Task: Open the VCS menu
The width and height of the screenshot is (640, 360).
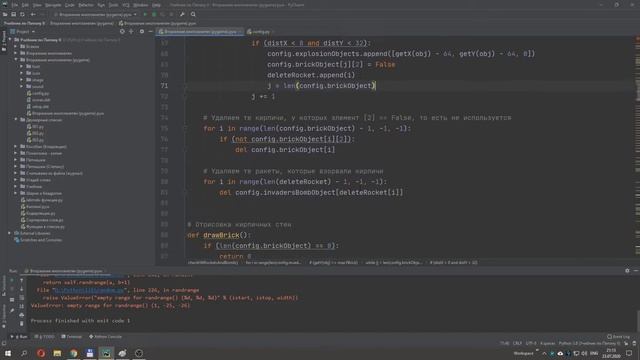Action: click(126, 5)
